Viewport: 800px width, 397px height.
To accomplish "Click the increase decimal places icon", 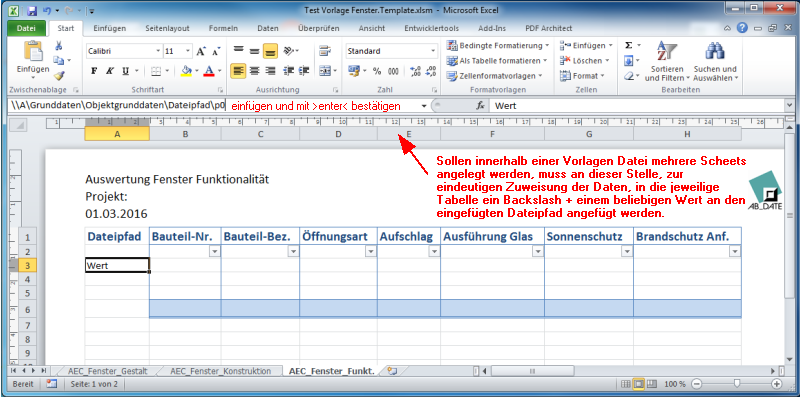I will pyautogui.click(x=415, y=71).
